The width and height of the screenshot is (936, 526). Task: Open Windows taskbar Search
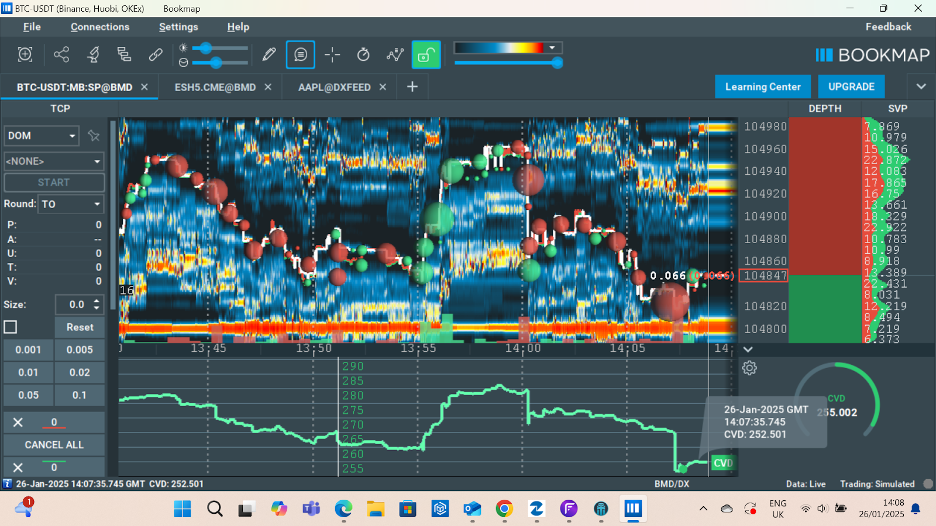[215, 509]
